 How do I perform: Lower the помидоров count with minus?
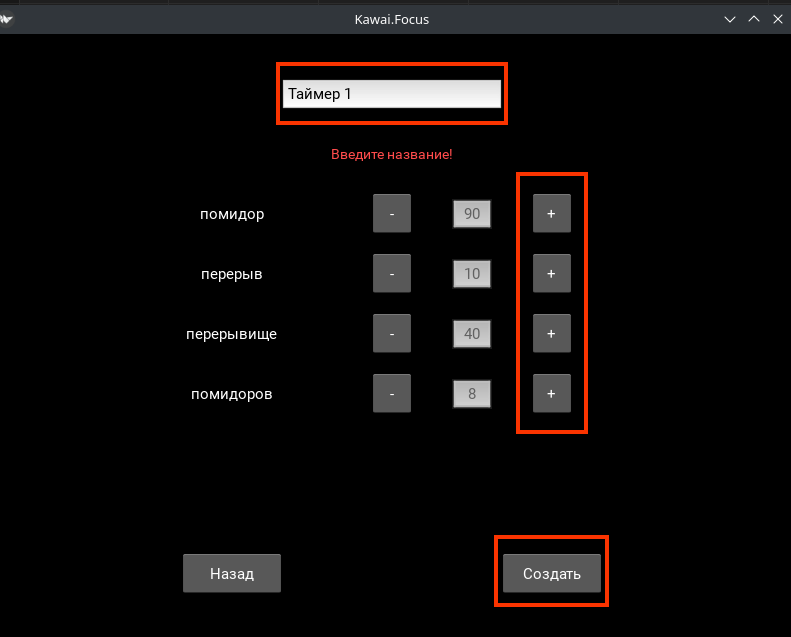click(x=392, y=394)
